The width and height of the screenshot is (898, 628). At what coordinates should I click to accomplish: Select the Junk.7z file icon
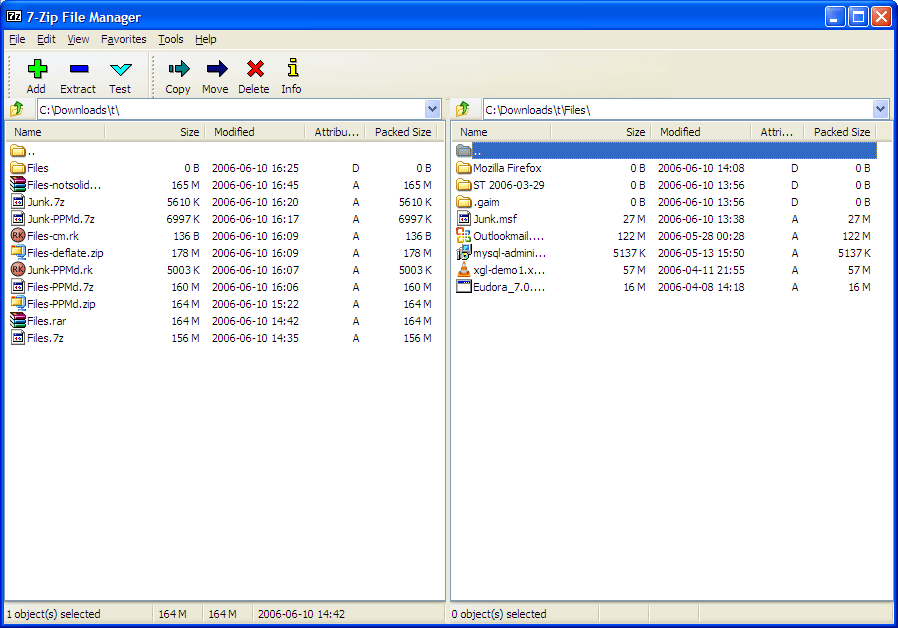tap(18, 202)
